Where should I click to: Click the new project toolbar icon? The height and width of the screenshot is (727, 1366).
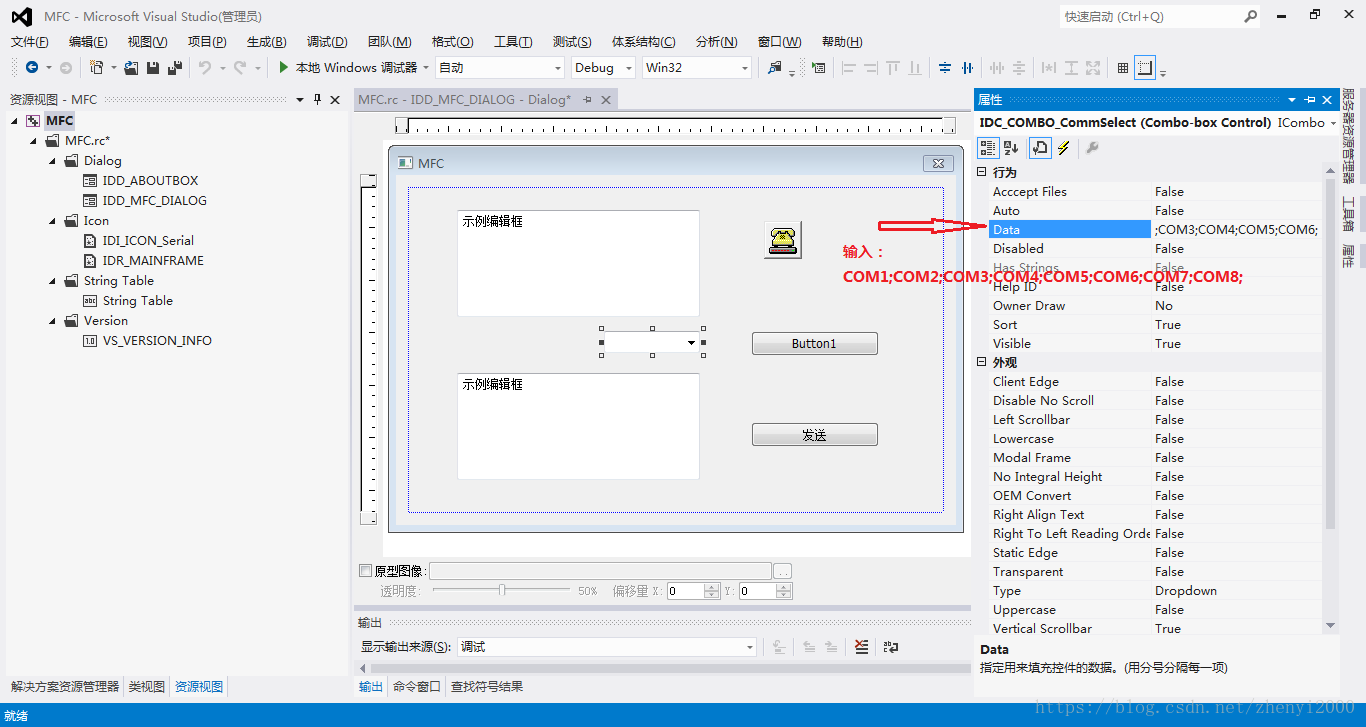(x=96, y=67)
